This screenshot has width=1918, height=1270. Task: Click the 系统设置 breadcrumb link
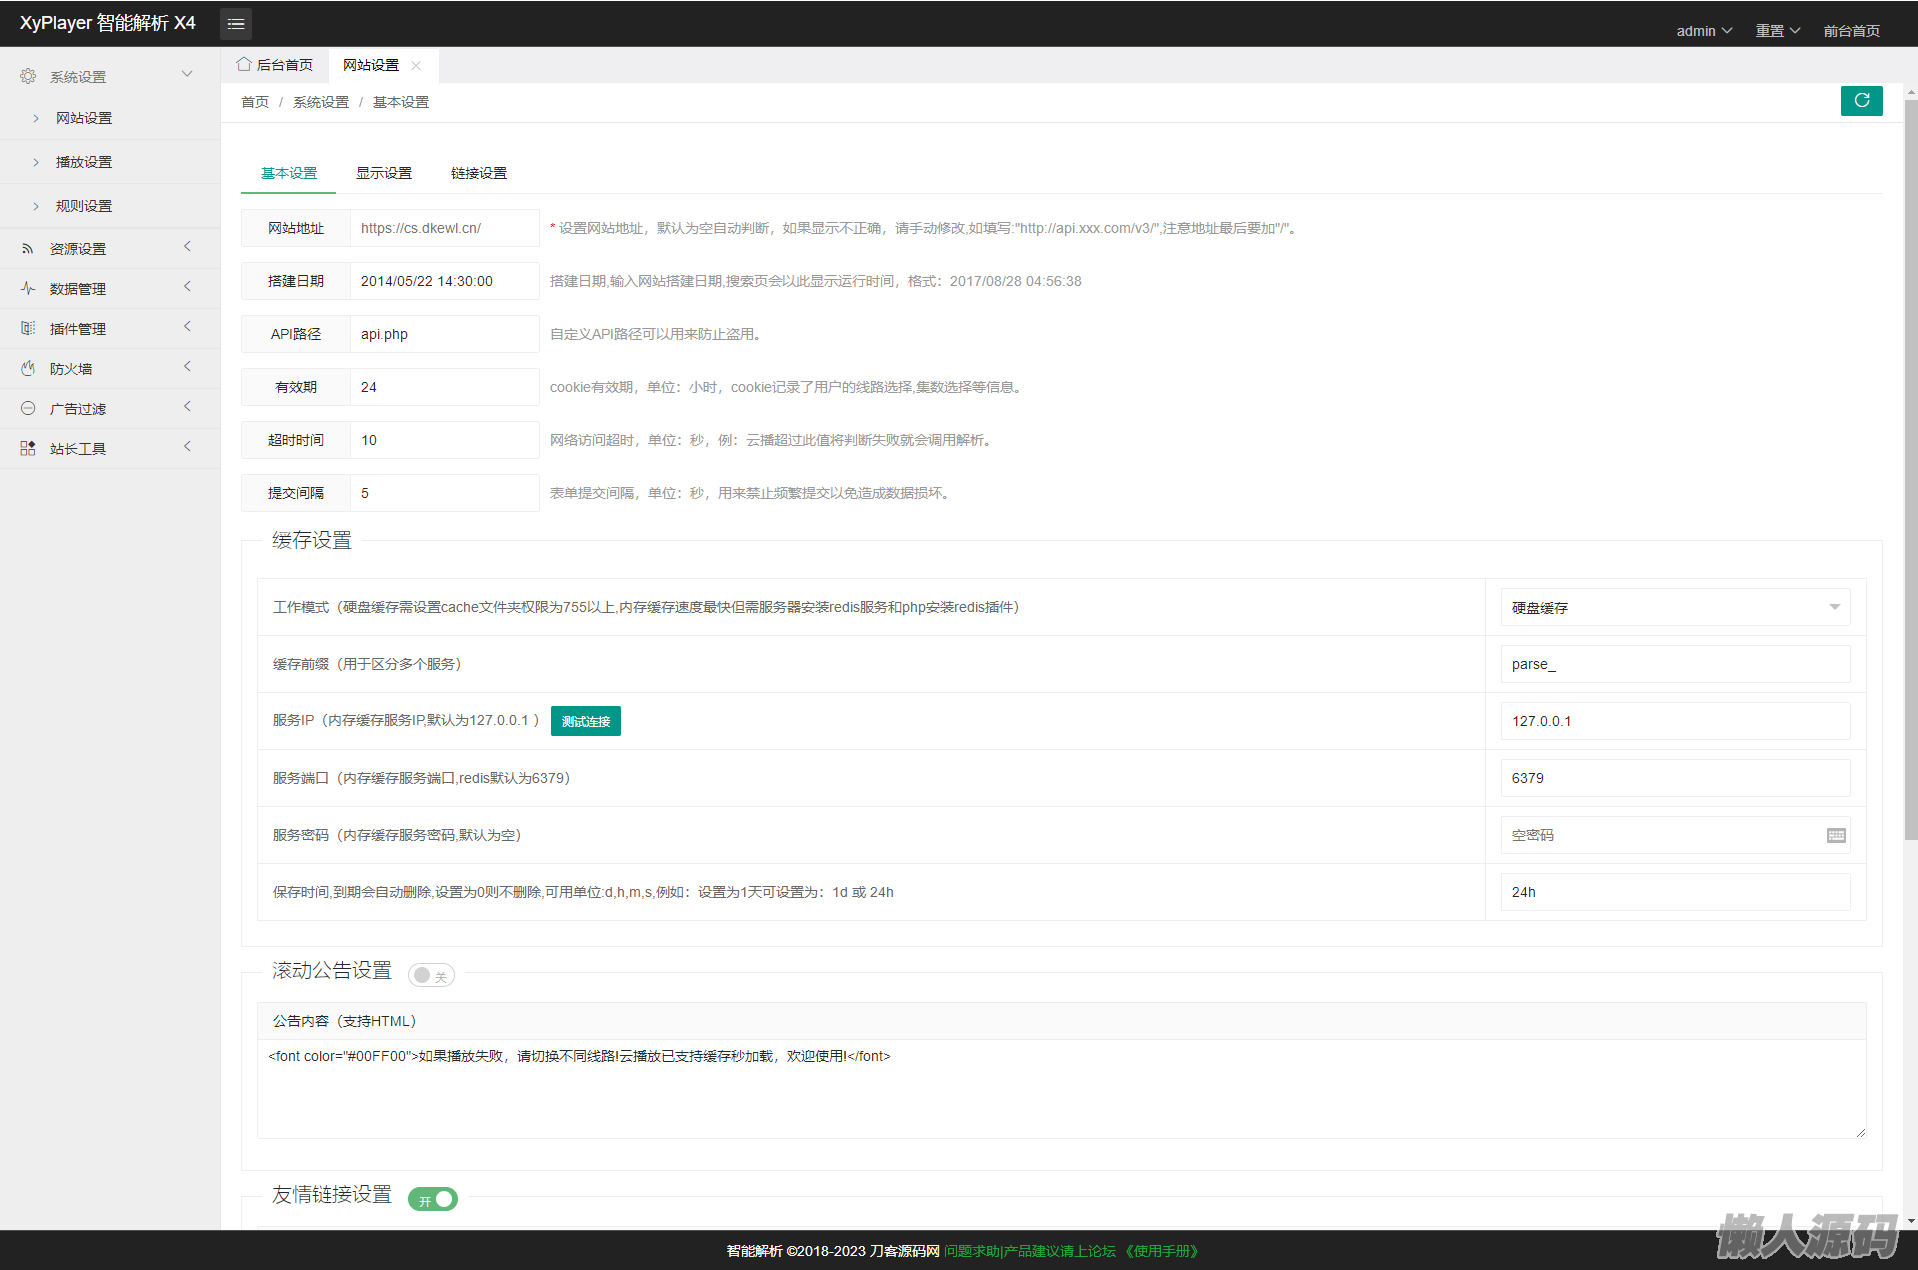tap(321, 102)
